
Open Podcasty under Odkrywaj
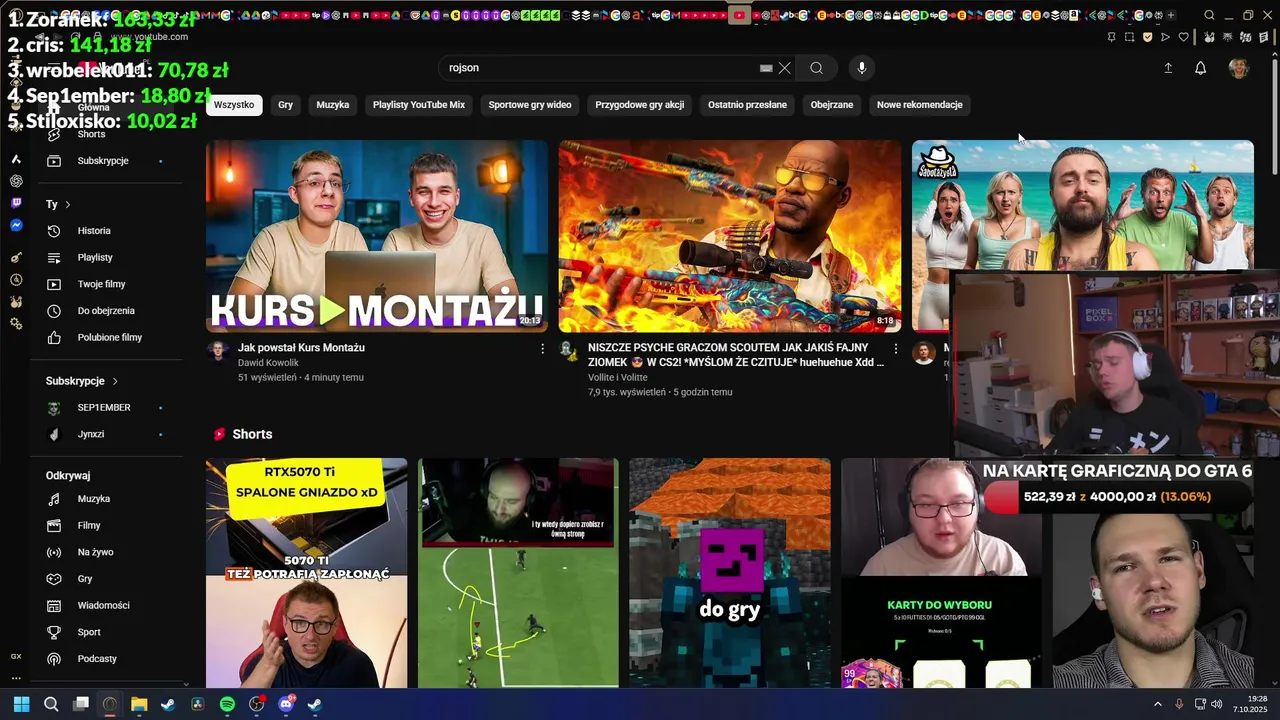point(107,659)
